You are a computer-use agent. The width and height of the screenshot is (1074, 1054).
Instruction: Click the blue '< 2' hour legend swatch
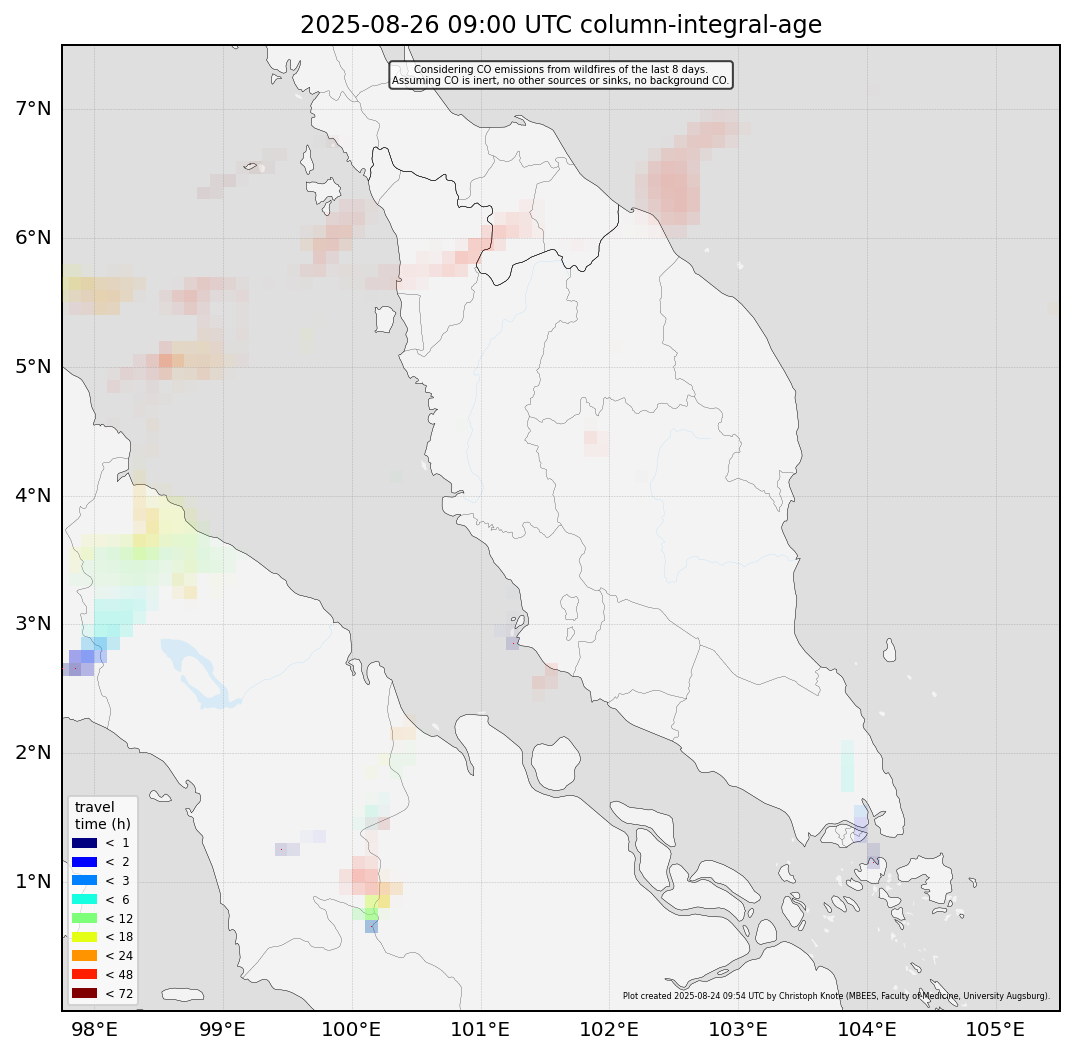coord(84,862)
